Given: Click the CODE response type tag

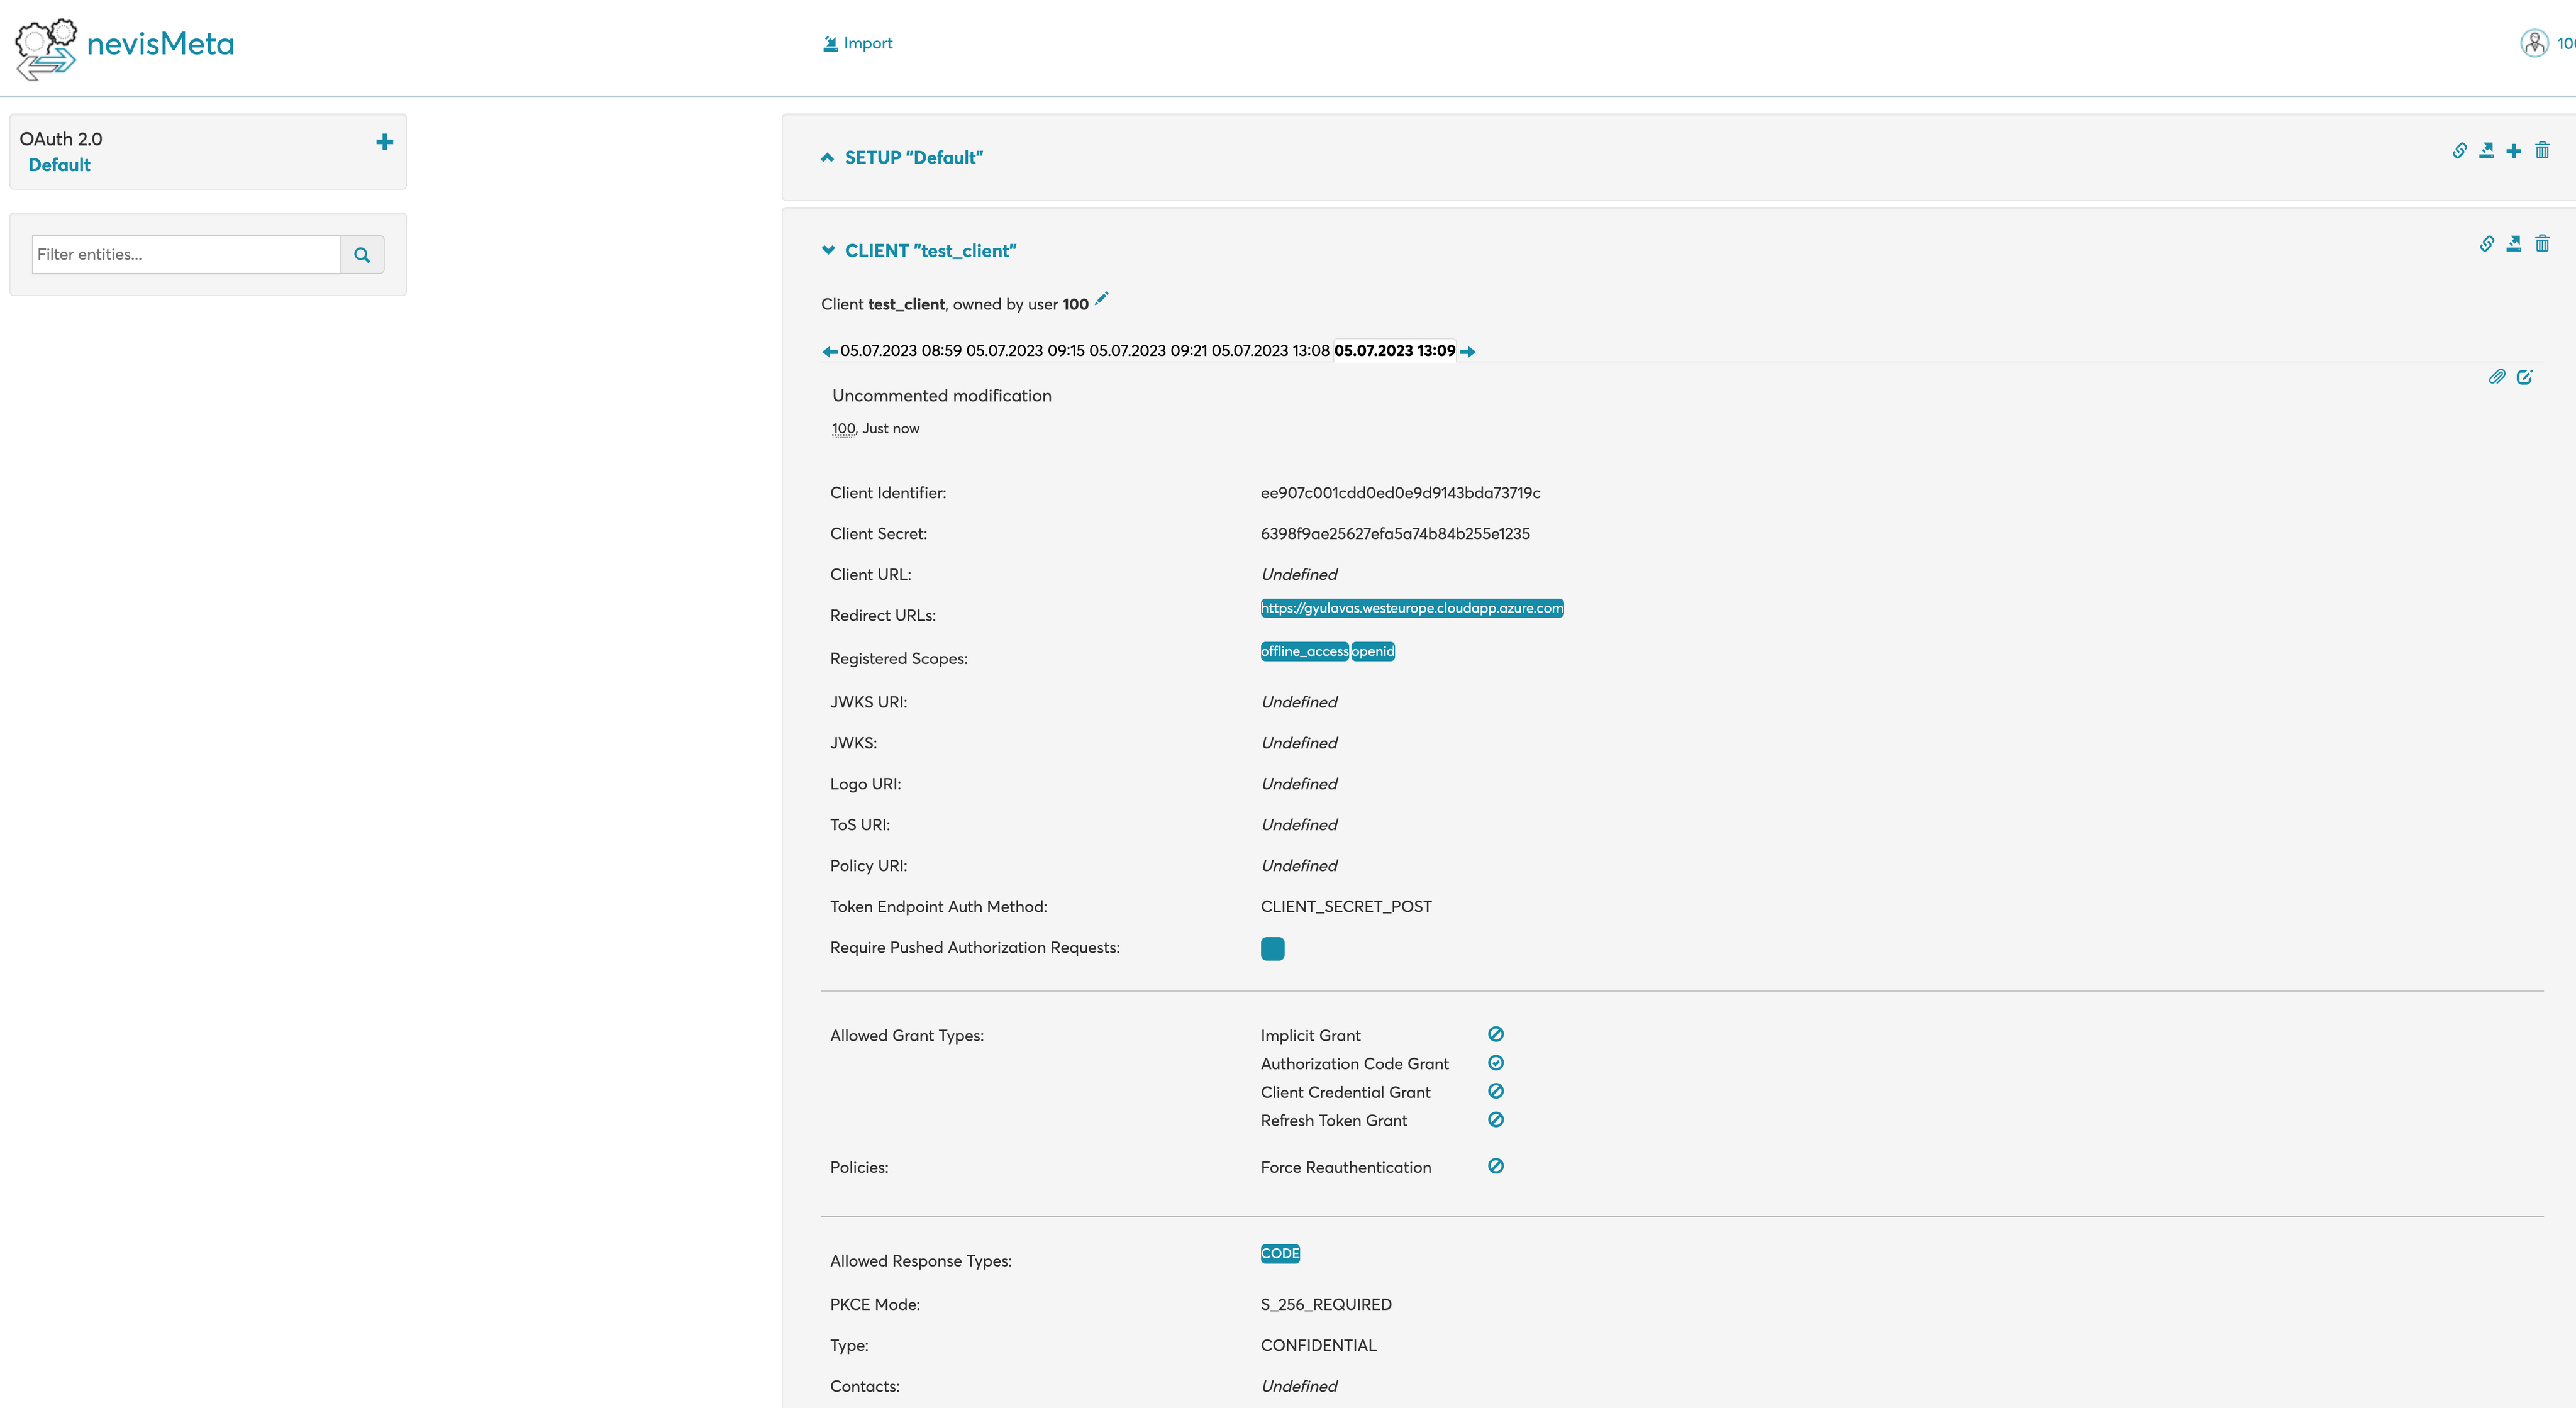Looking at the screenshot, I should [1280, 1254].
